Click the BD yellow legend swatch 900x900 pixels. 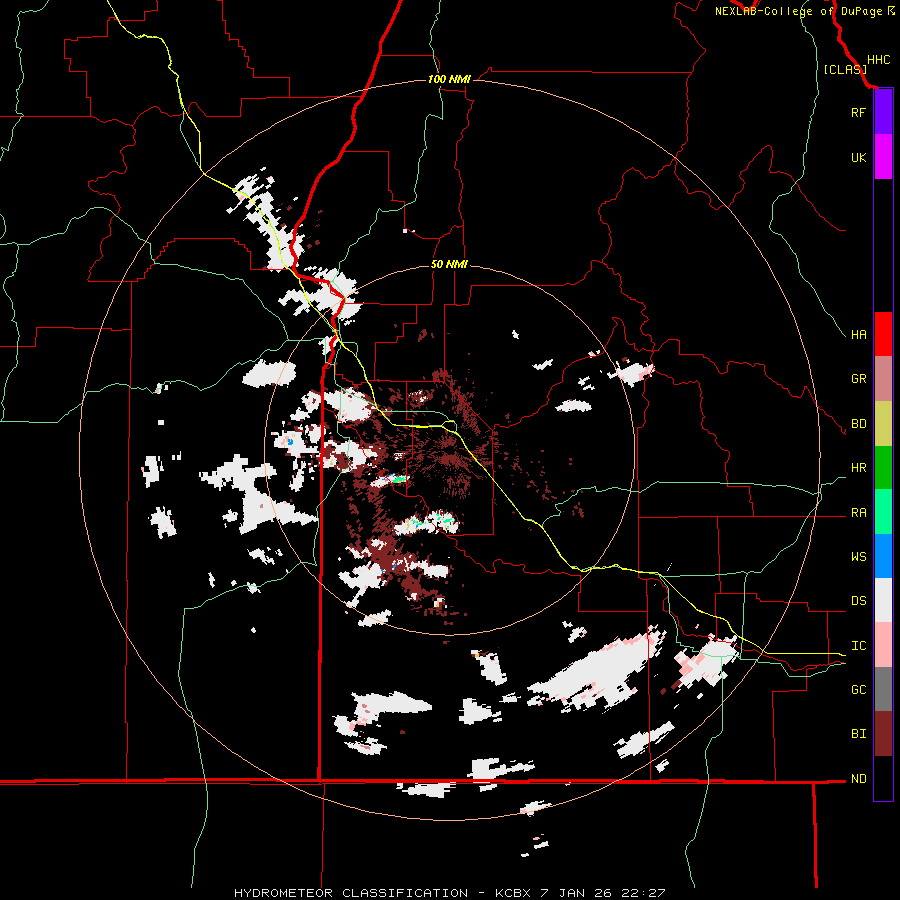tap(883, 423)
